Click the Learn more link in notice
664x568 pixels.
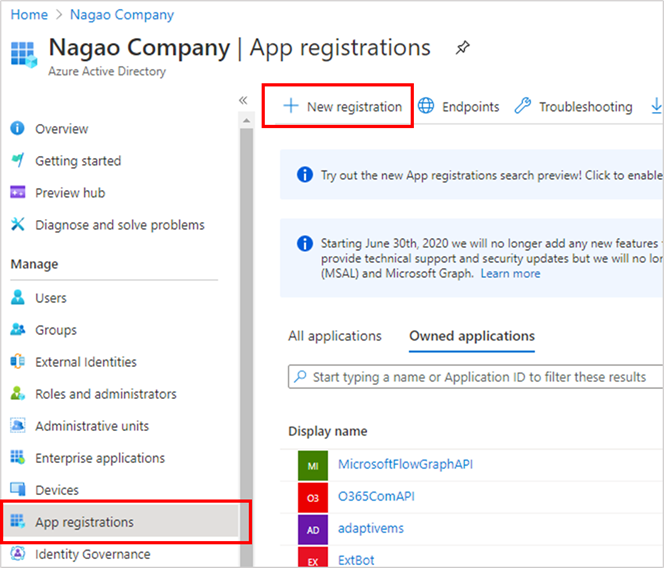510,274
